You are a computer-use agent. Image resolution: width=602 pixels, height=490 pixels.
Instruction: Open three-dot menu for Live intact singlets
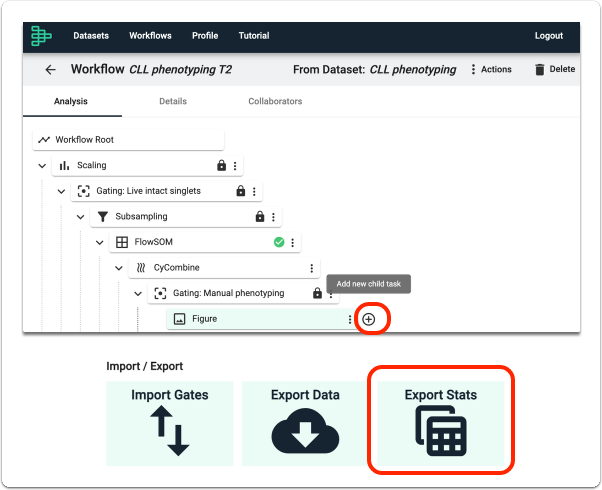(x=254, y=191)
